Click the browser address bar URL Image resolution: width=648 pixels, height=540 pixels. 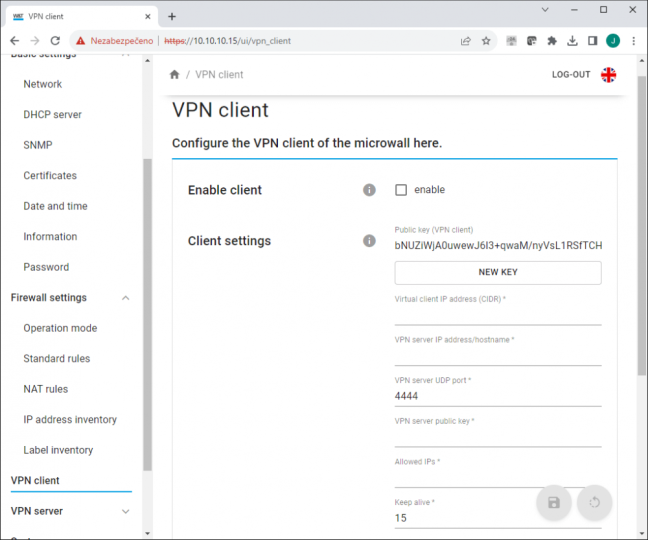click(x=227, y=41)
